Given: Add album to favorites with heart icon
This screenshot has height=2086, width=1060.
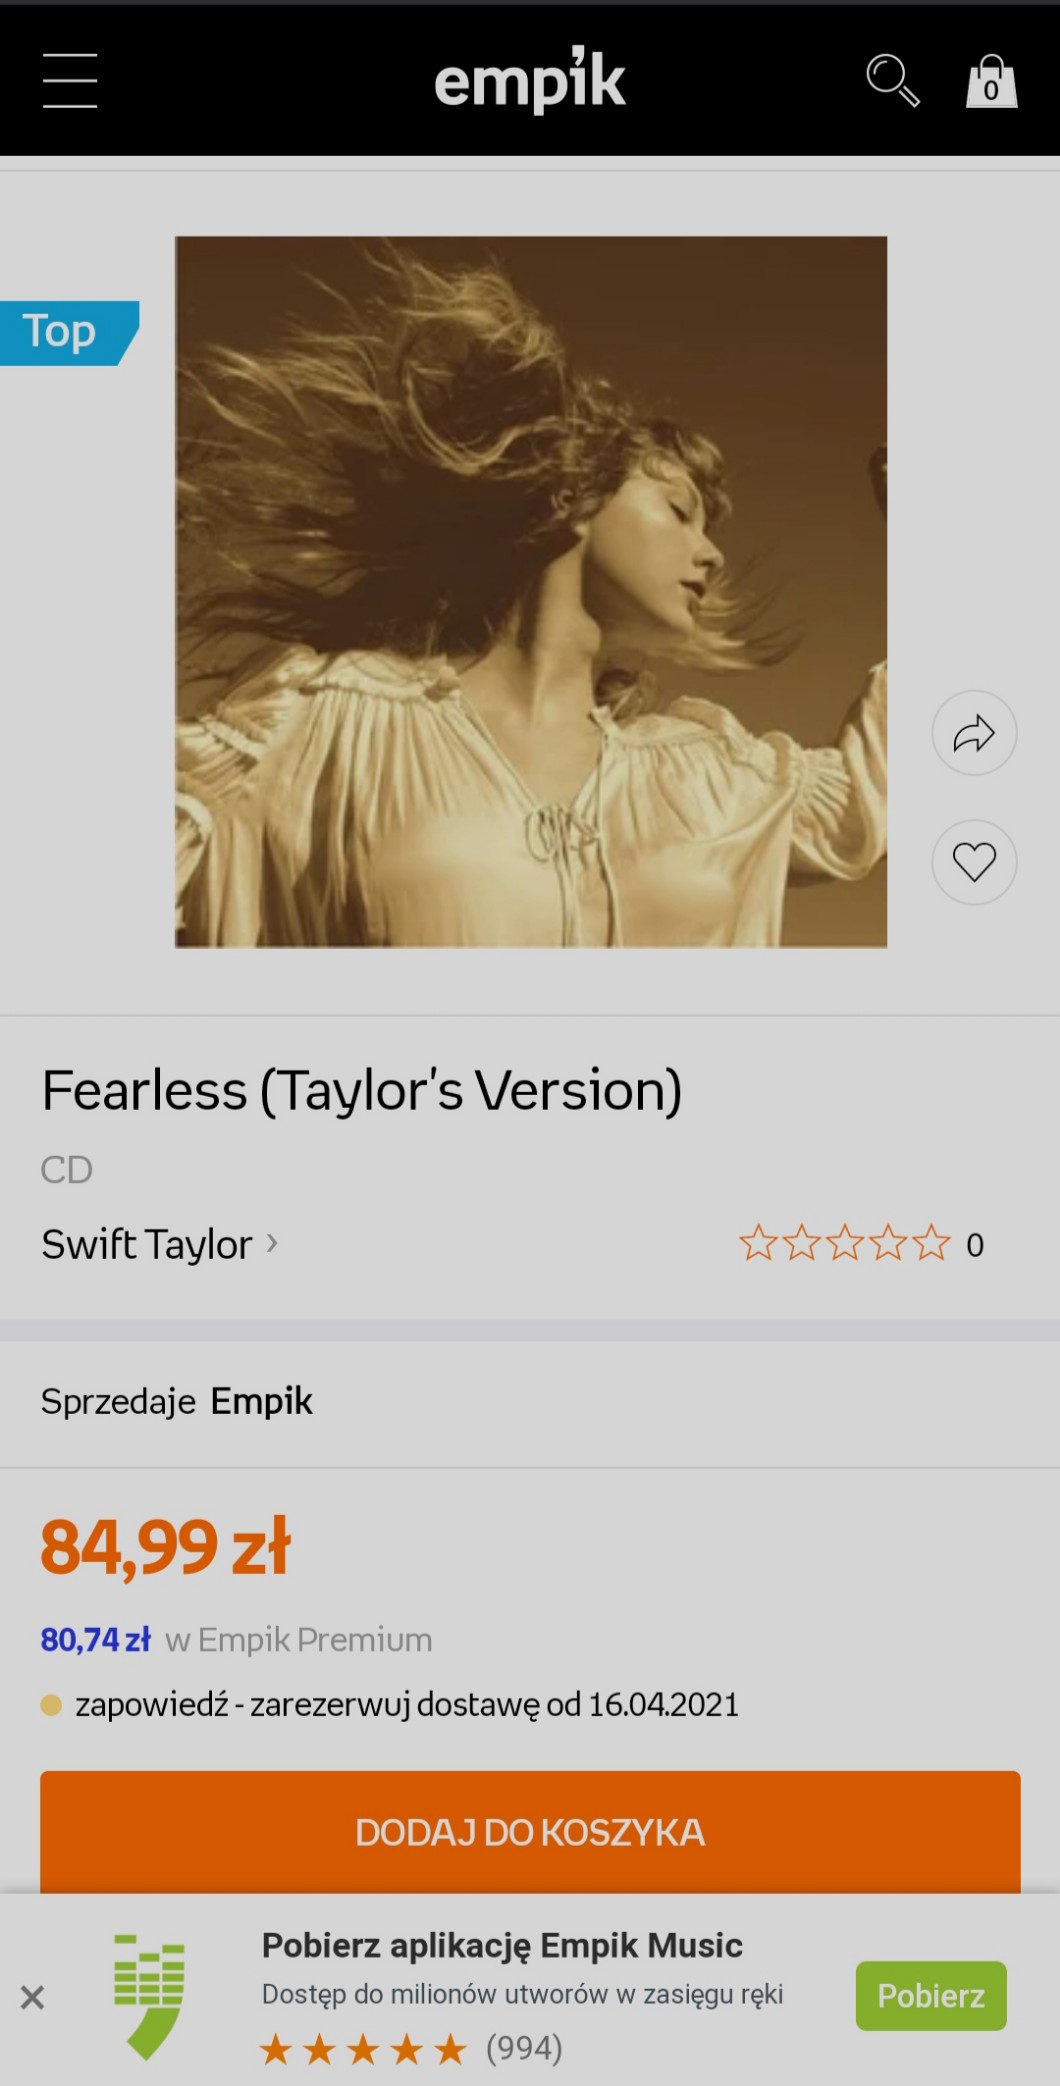Looking at the screenshot, I should point(974,862).
